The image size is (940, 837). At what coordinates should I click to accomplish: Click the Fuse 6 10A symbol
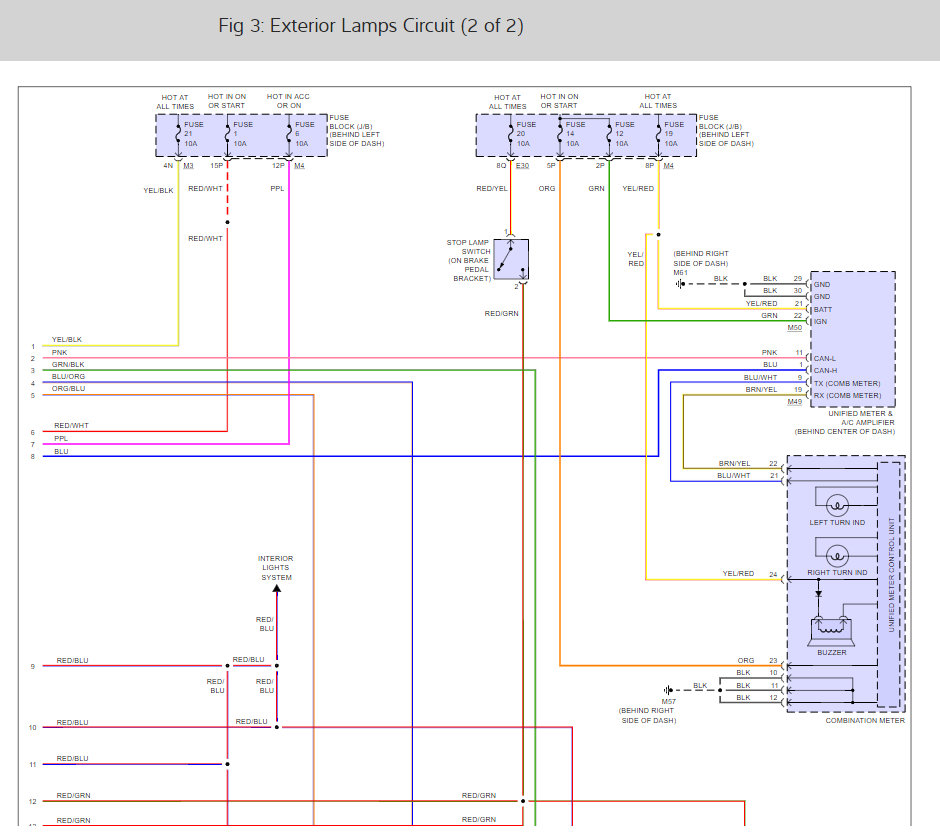pos(289,134)
